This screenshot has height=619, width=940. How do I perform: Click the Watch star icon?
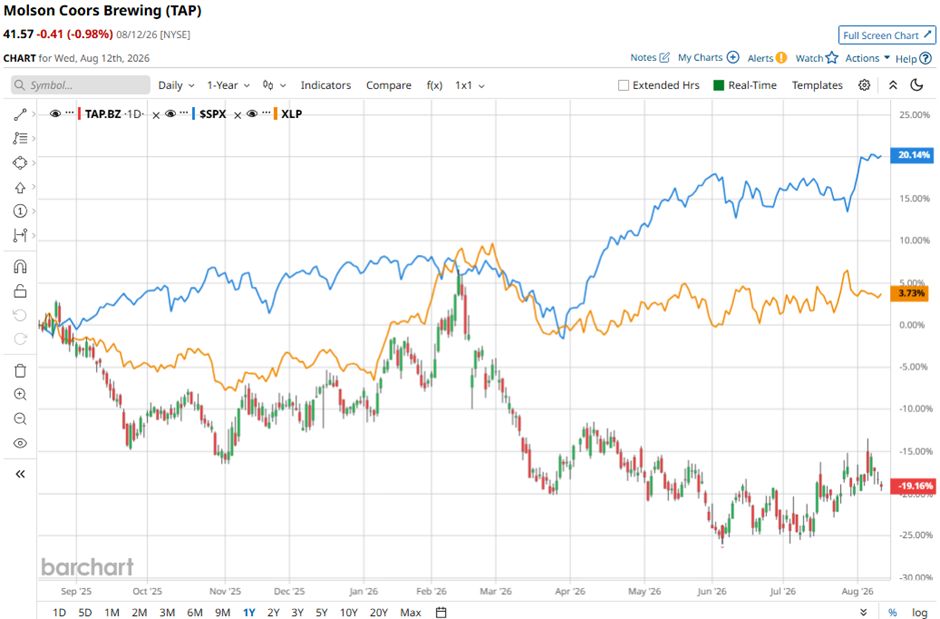tap(831, 58)
